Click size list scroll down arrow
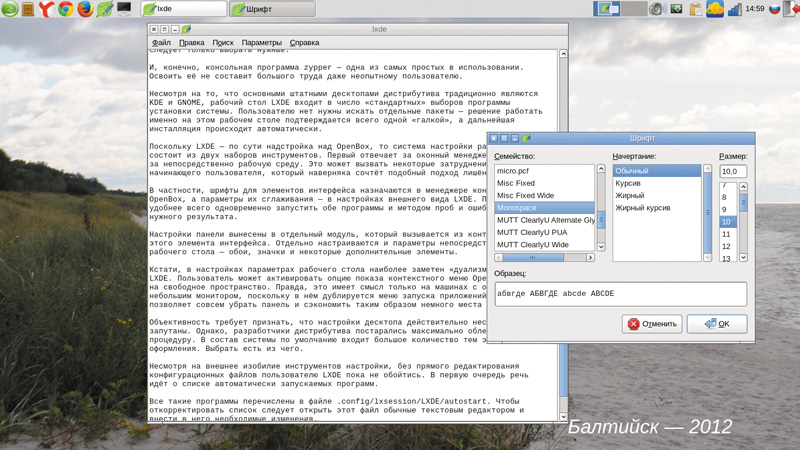This screenshot has width=800, height=450. (743, 258)
